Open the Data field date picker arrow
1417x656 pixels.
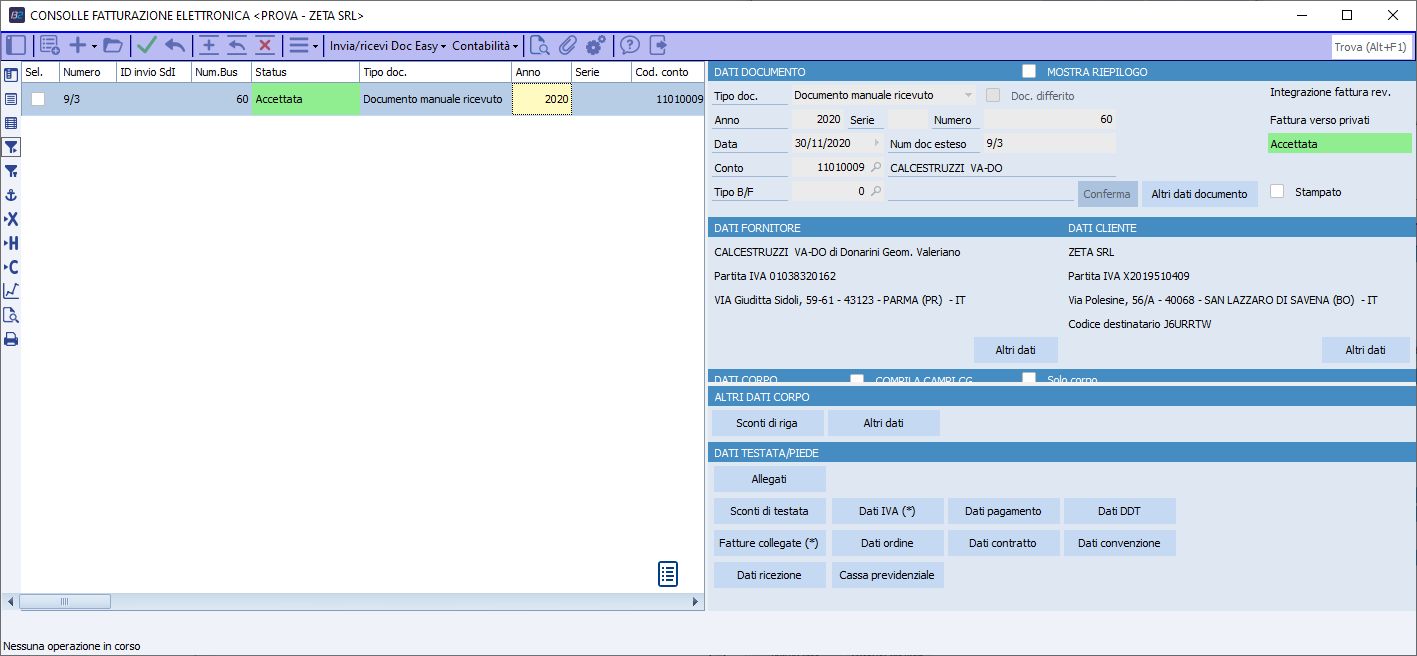point(877,143)
